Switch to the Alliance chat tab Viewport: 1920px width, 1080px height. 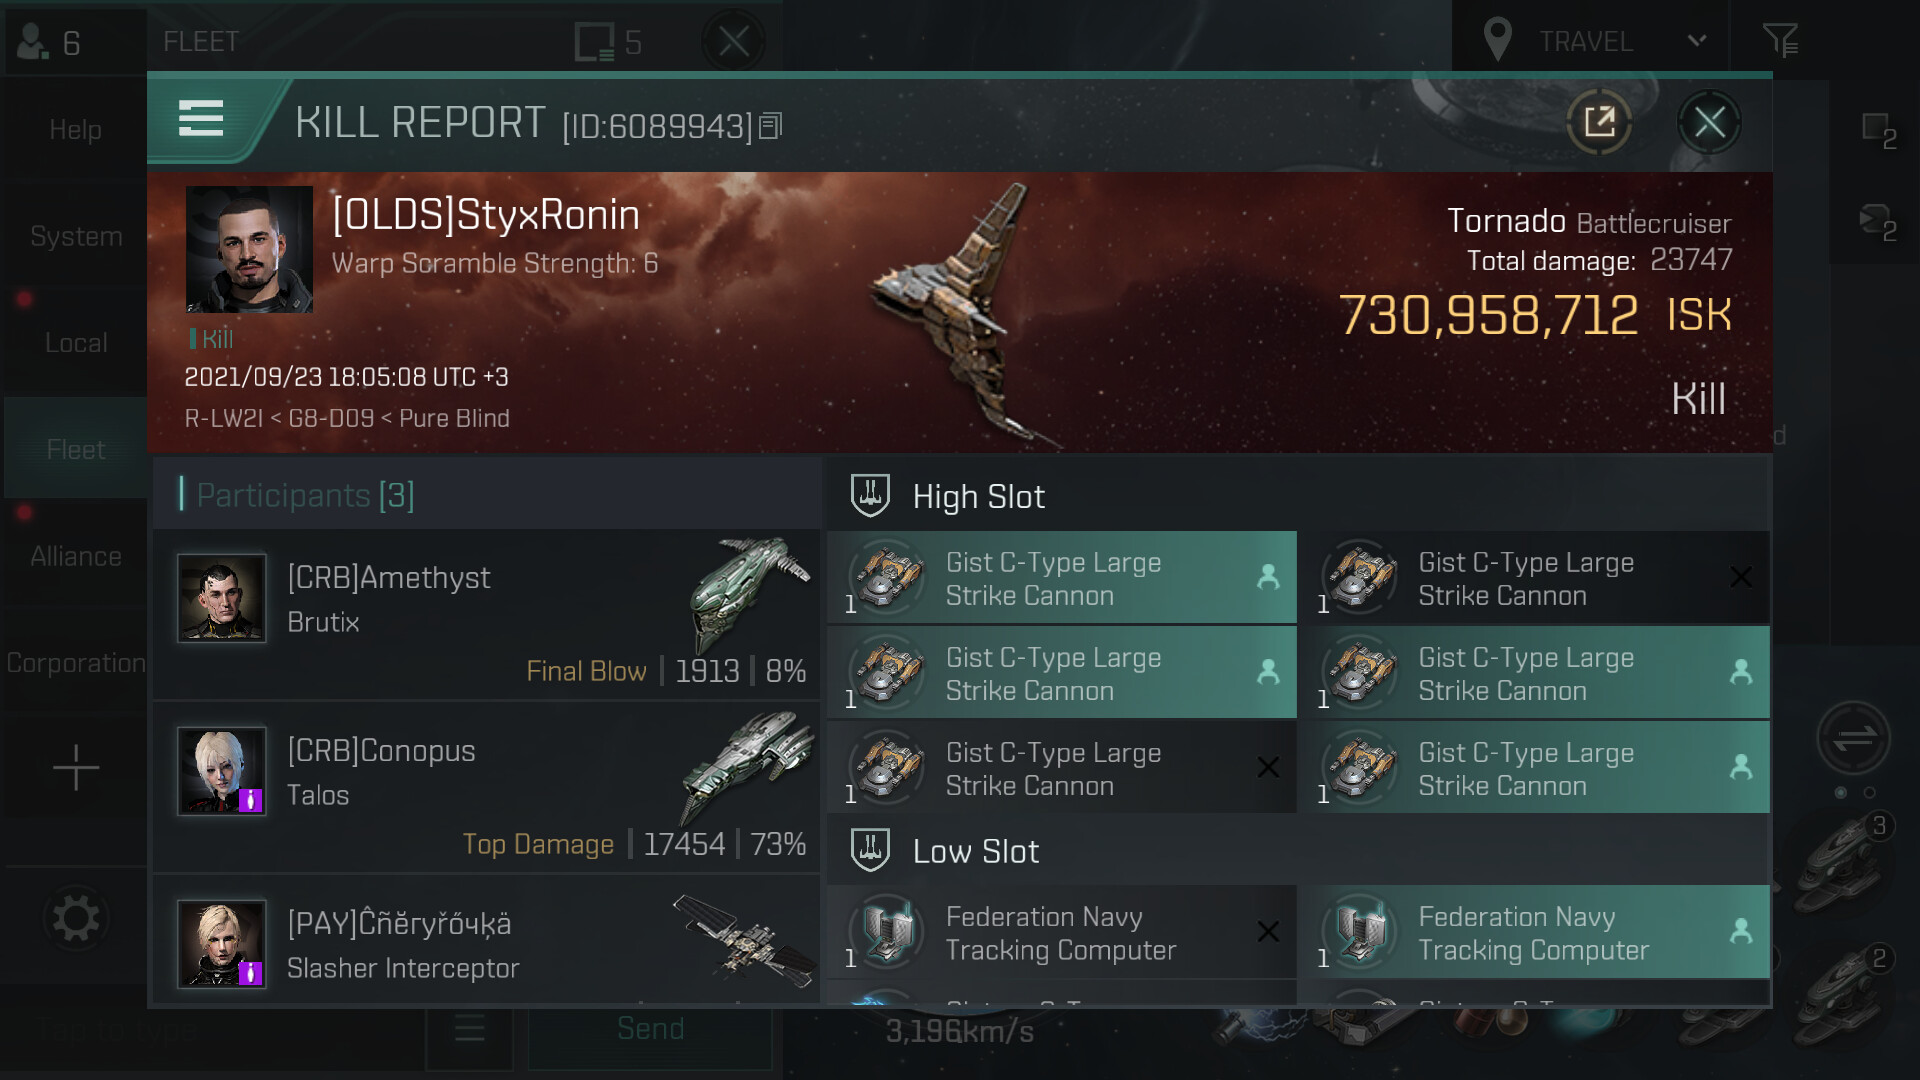(76, 557)
